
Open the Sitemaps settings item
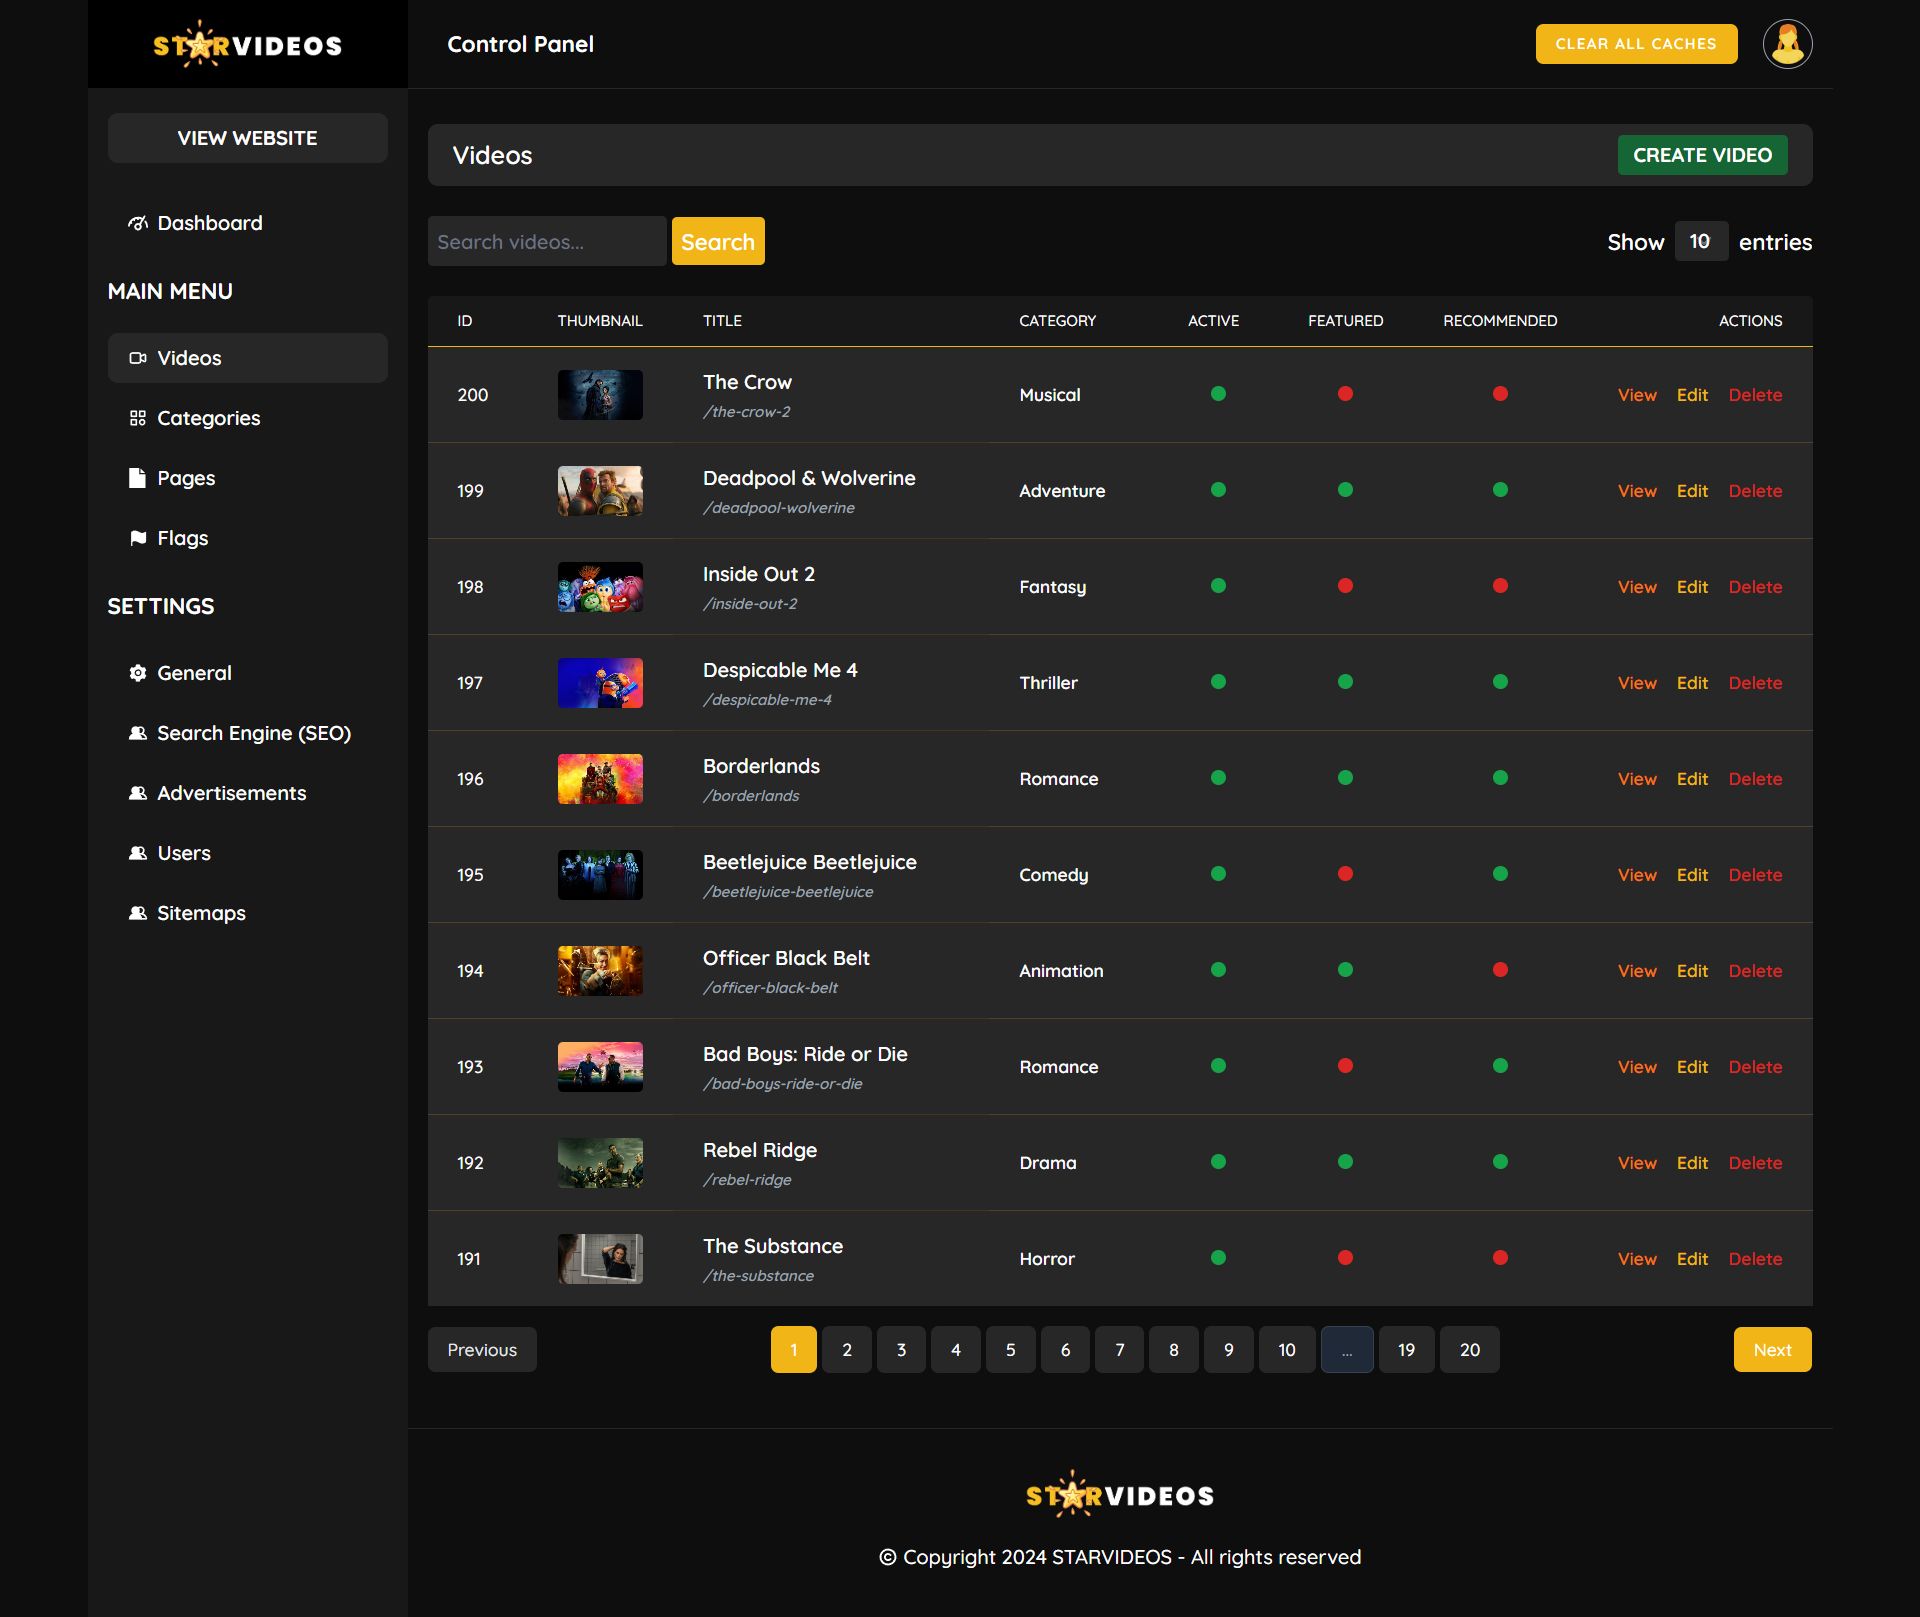pos(247,913)
